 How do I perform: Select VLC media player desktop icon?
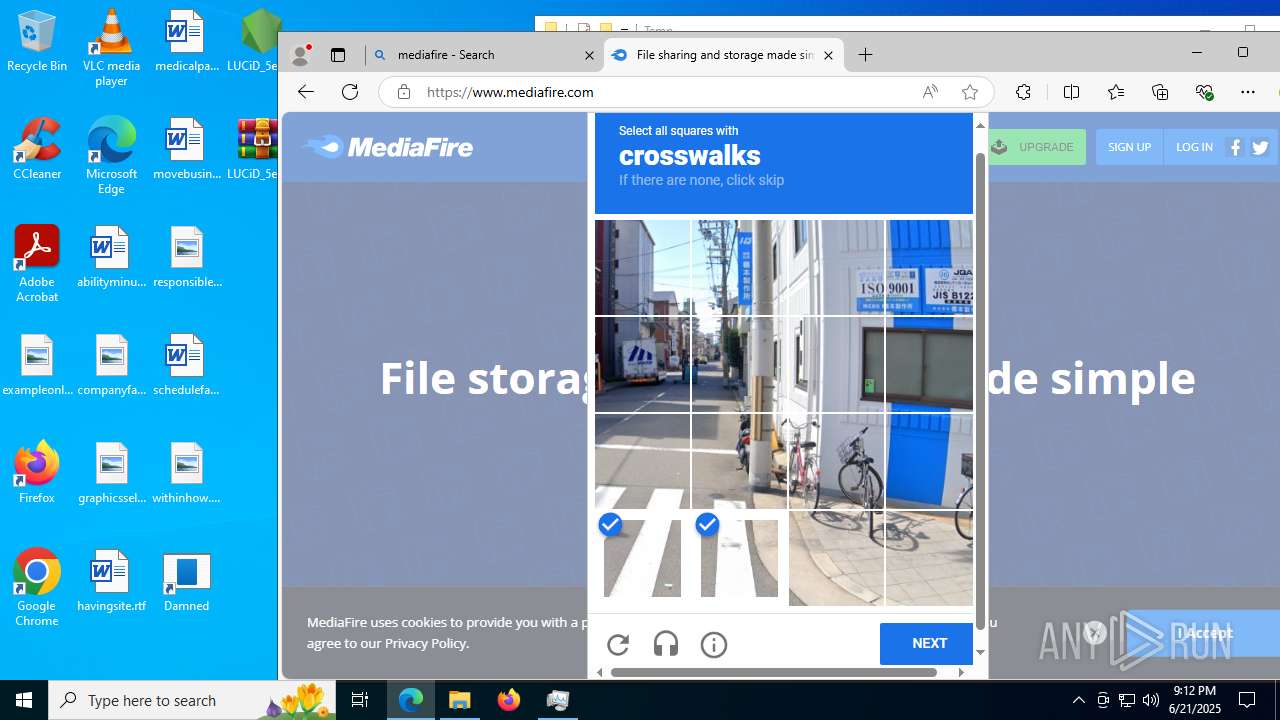tap(111, 48)
